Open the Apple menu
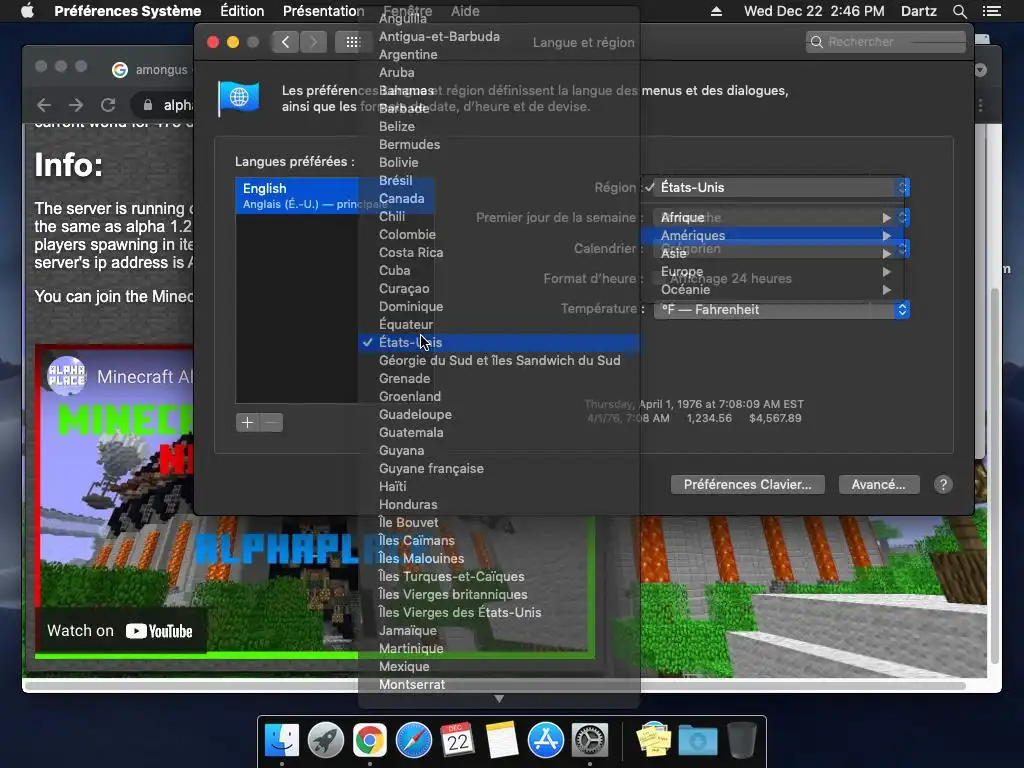Image resolution: width=1024 pixels, height=768 pixels. point(27,11)
